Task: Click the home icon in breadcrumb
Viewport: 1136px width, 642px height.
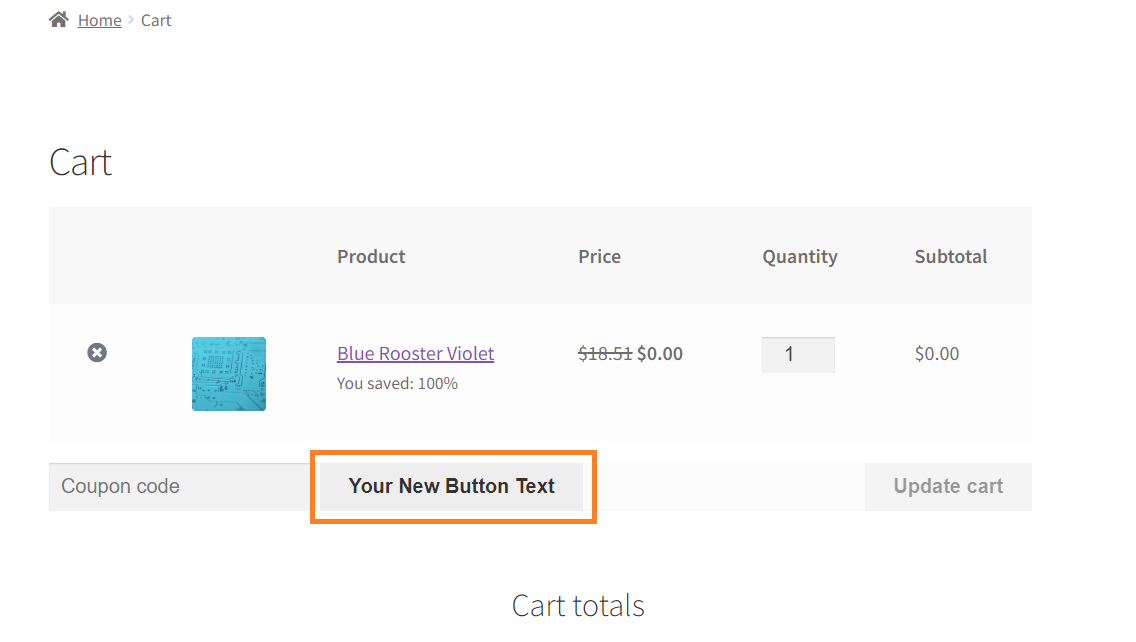Action: point(59,20)
